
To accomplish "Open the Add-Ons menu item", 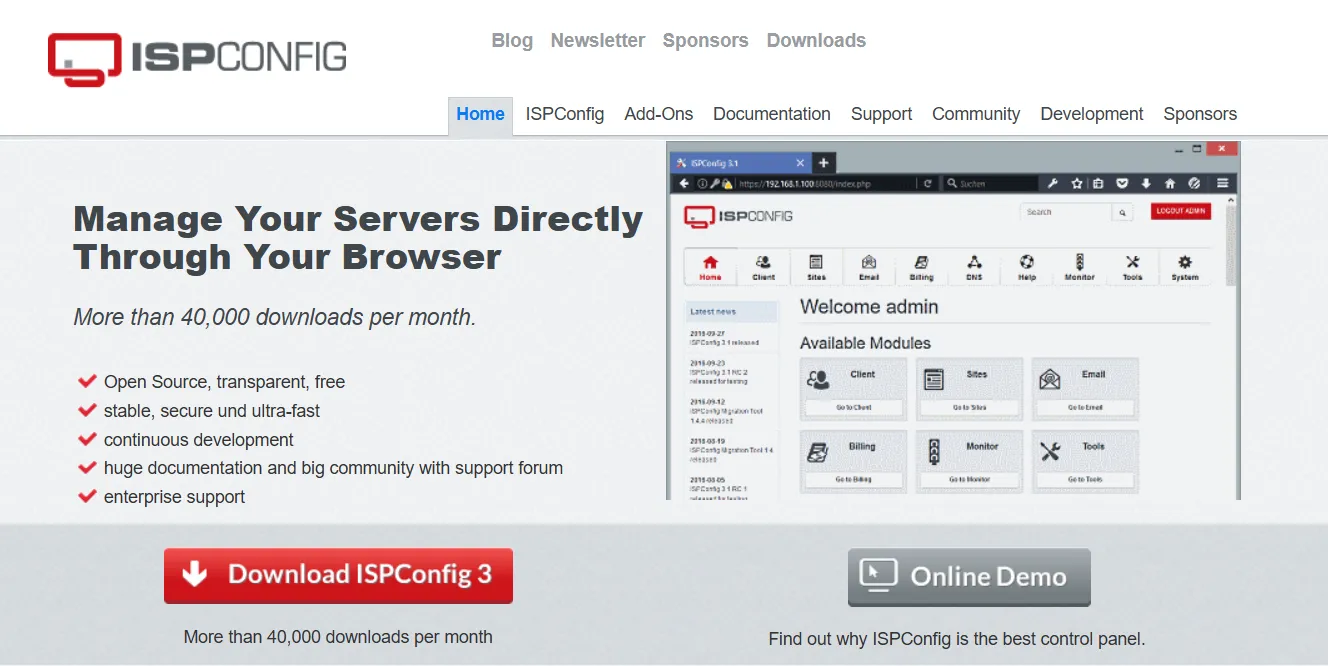I will (659, 114).
